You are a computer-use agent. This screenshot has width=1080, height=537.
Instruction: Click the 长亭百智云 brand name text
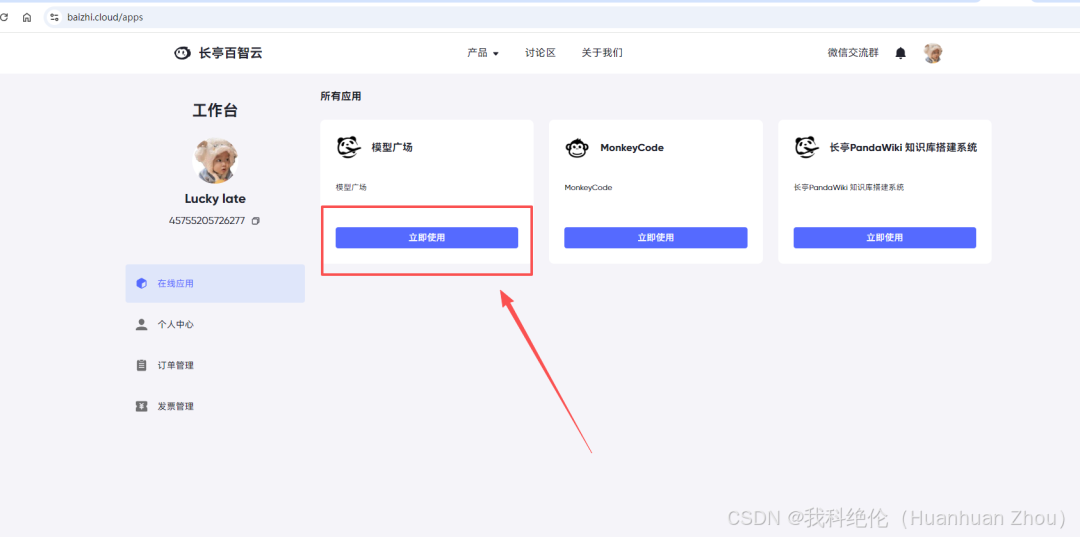click(x=231, y=53)
